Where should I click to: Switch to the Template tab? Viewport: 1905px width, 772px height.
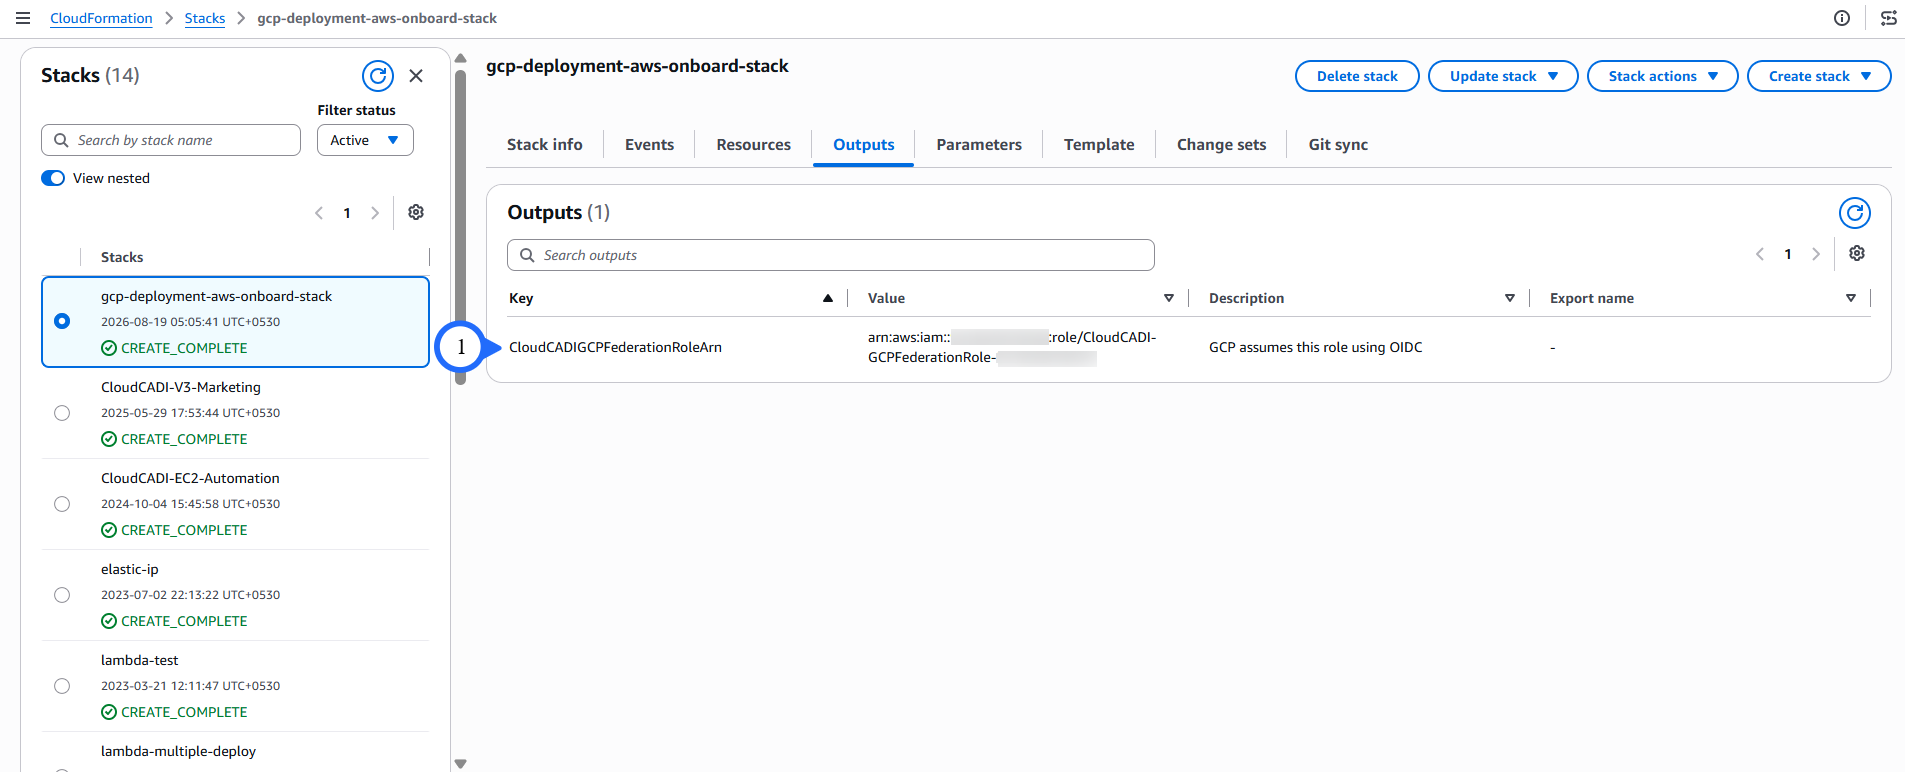pos(1098,144)
